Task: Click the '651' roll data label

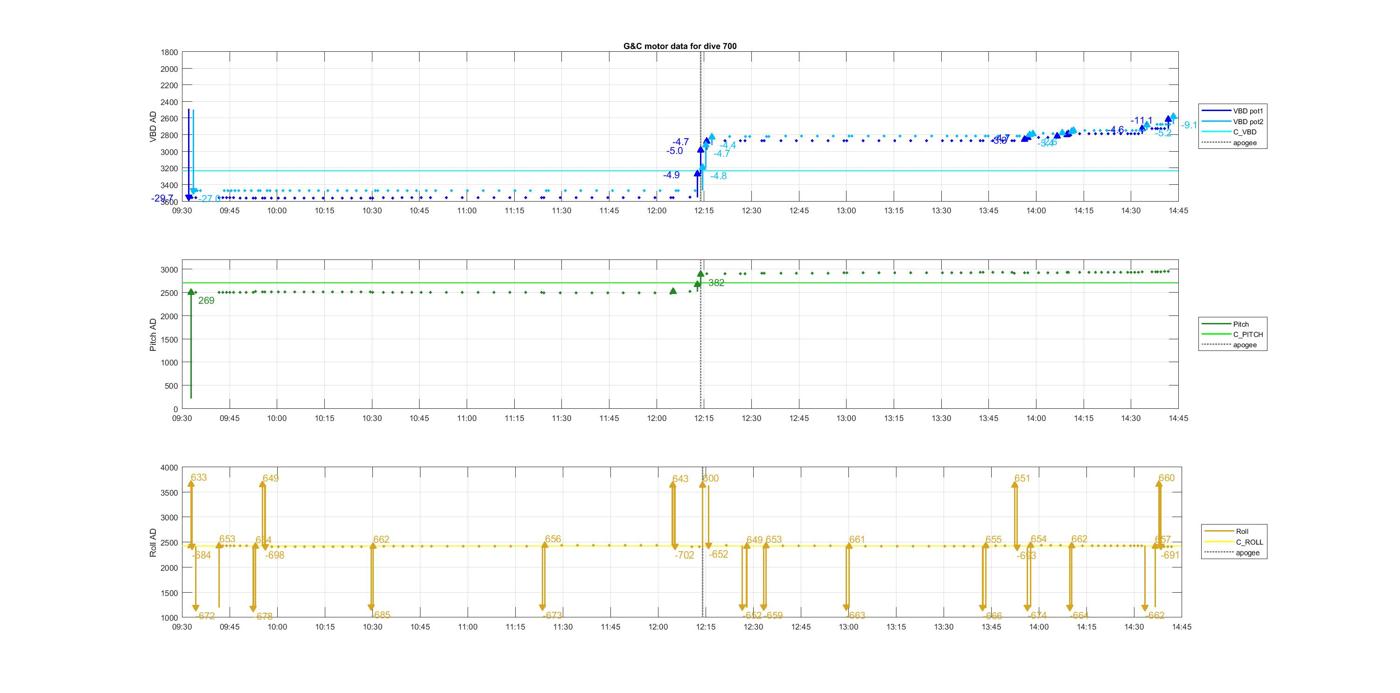Action: pos(1022,479)
